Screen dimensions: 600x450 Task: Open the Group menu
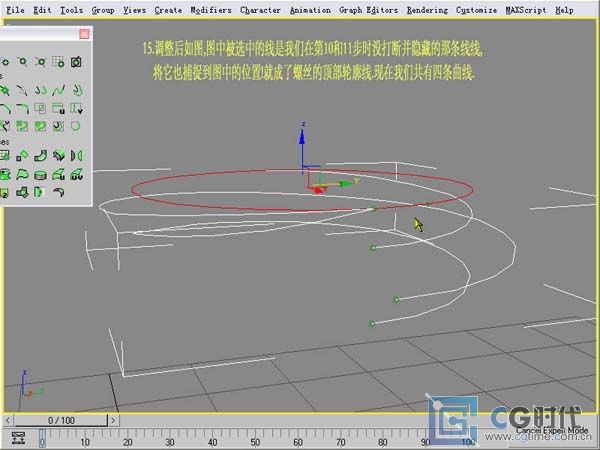click(103, 10)
